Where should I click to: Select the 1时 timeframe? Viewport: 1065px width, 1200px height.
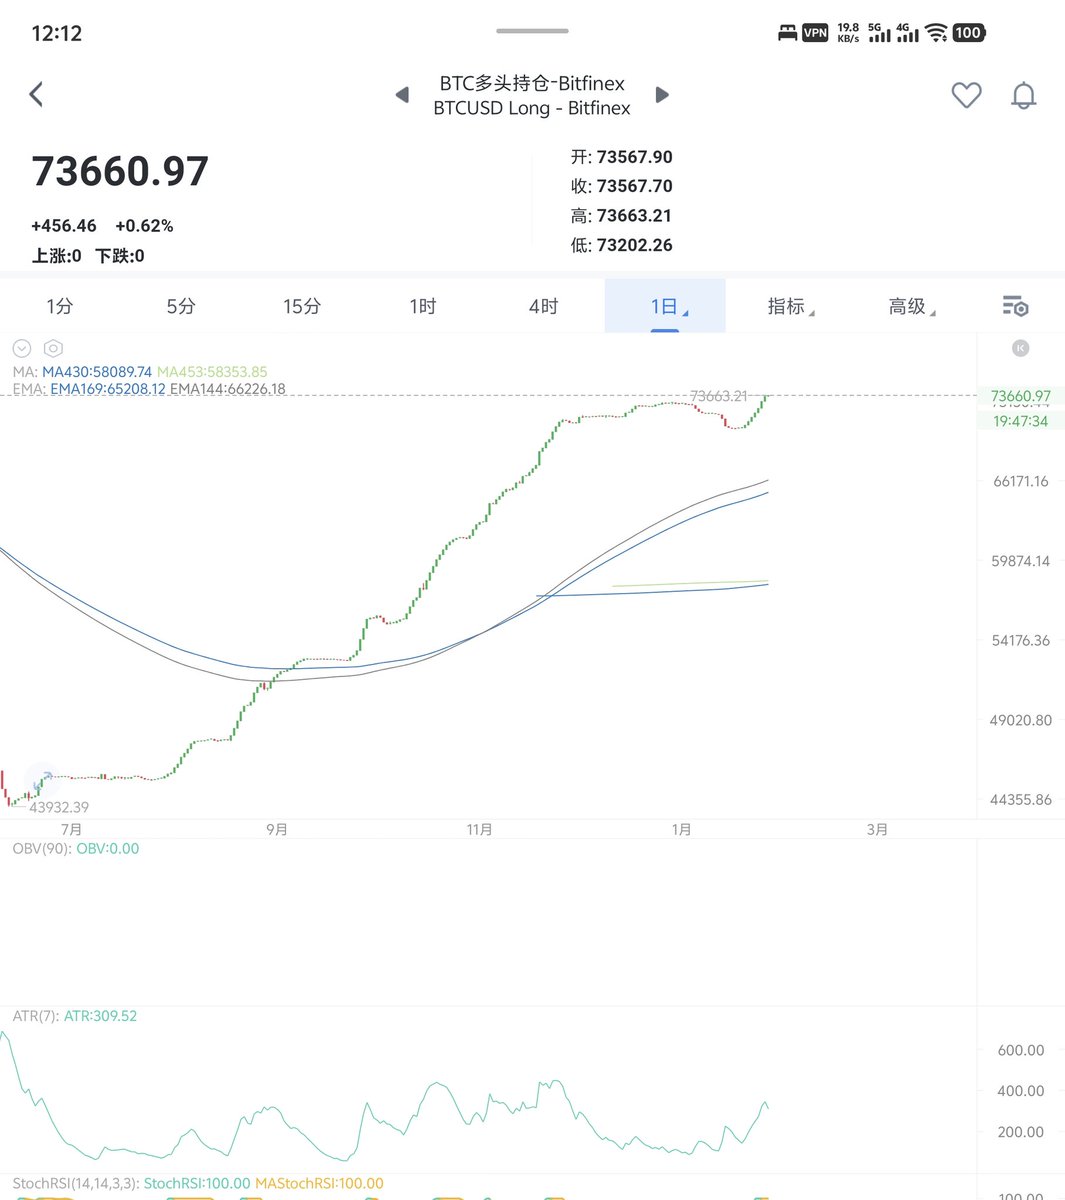tap(423, 306)
